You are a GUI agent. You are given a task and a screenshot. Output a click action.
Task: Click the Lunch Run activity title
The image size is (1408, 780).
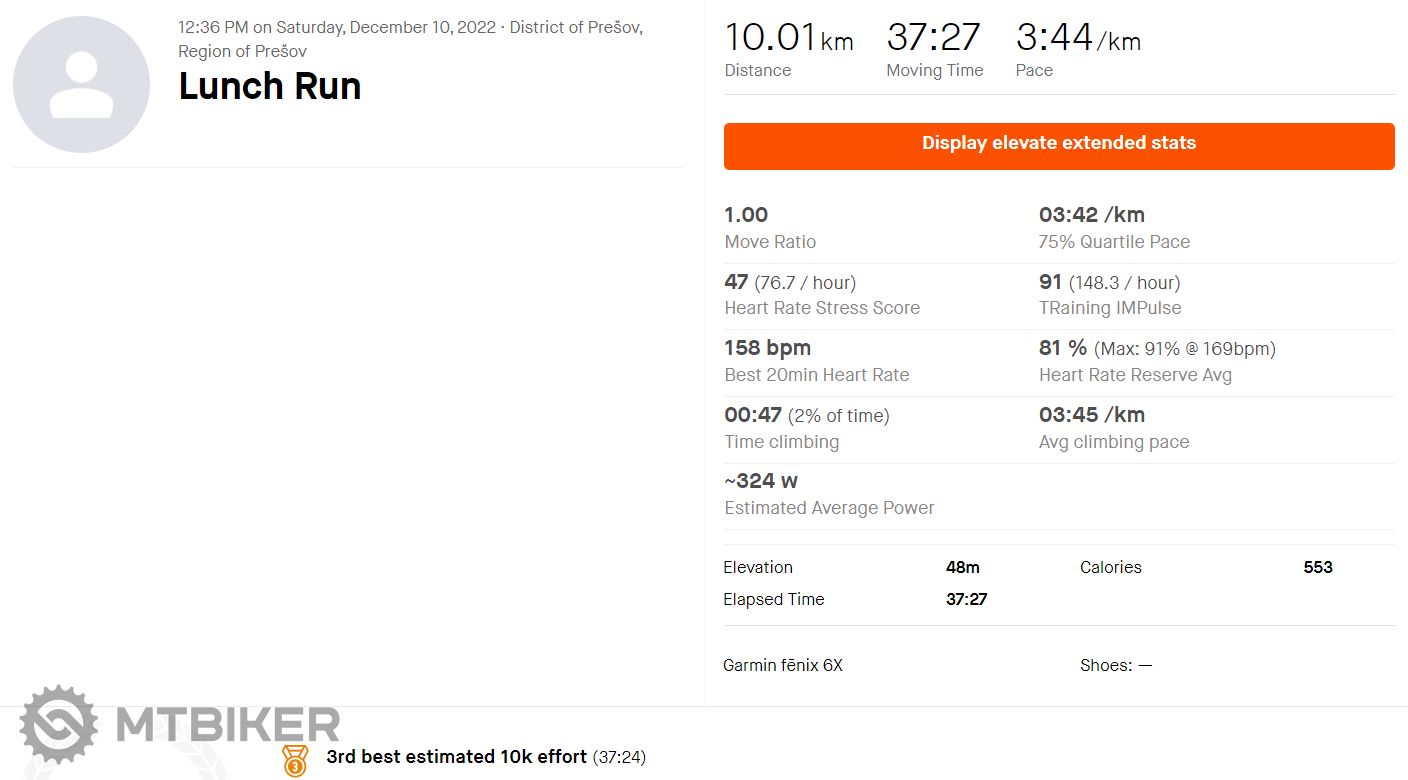point(269,86)
